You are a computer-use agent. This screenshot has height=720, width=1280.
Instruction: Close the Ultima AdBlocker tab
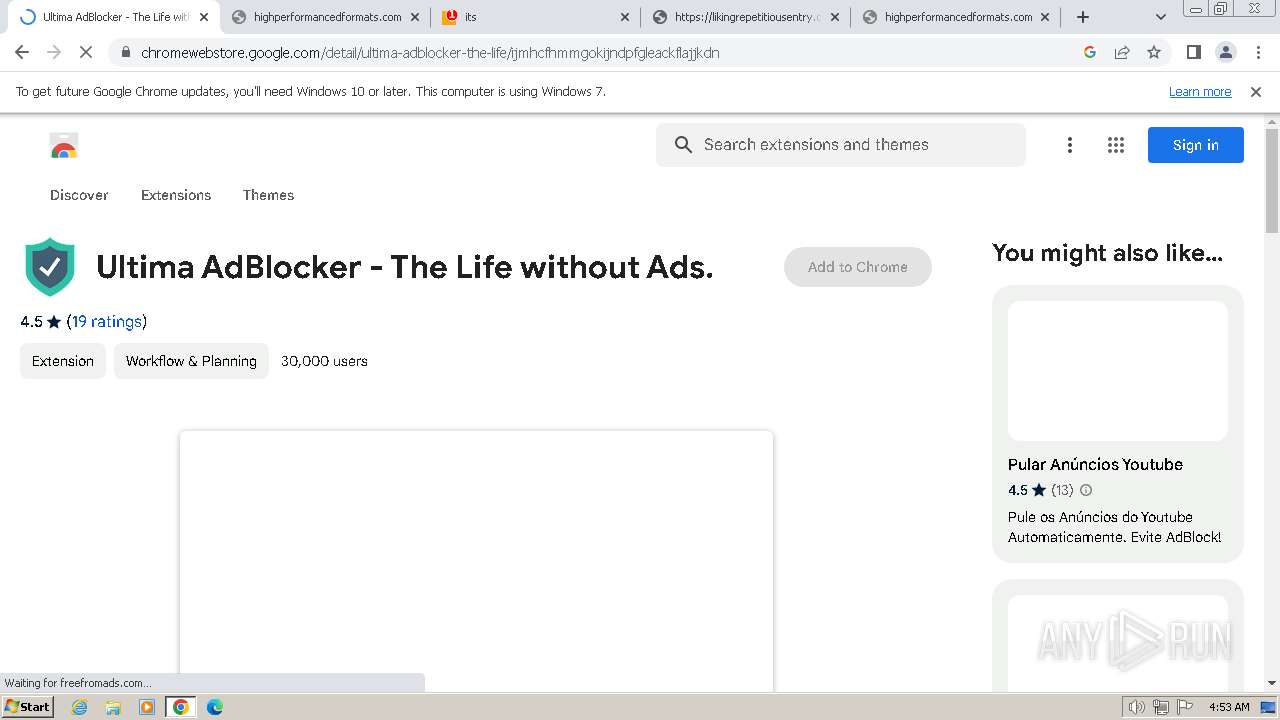point(204,17)
